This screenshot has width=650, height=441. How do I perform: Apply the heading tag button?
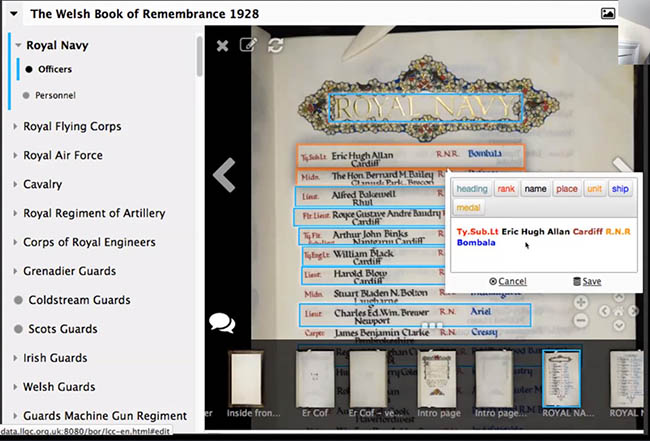(472, 189)
